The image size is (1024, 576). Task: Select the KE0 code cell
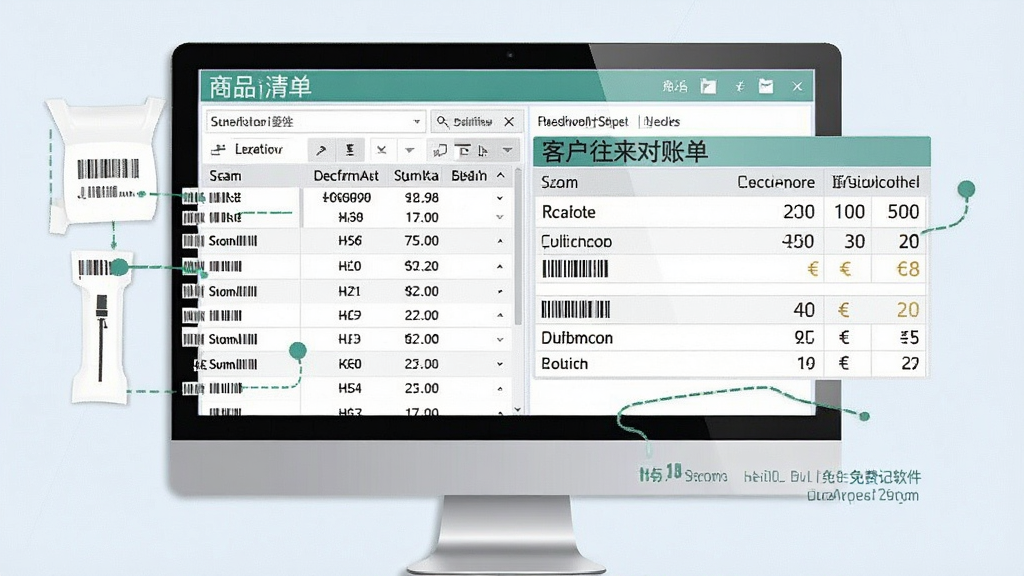coord(350,364)
